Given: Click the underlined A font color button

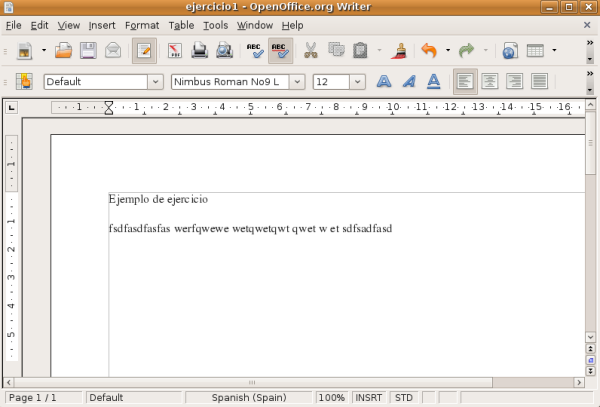Looking at the screenshot, I should pos(433,81).
